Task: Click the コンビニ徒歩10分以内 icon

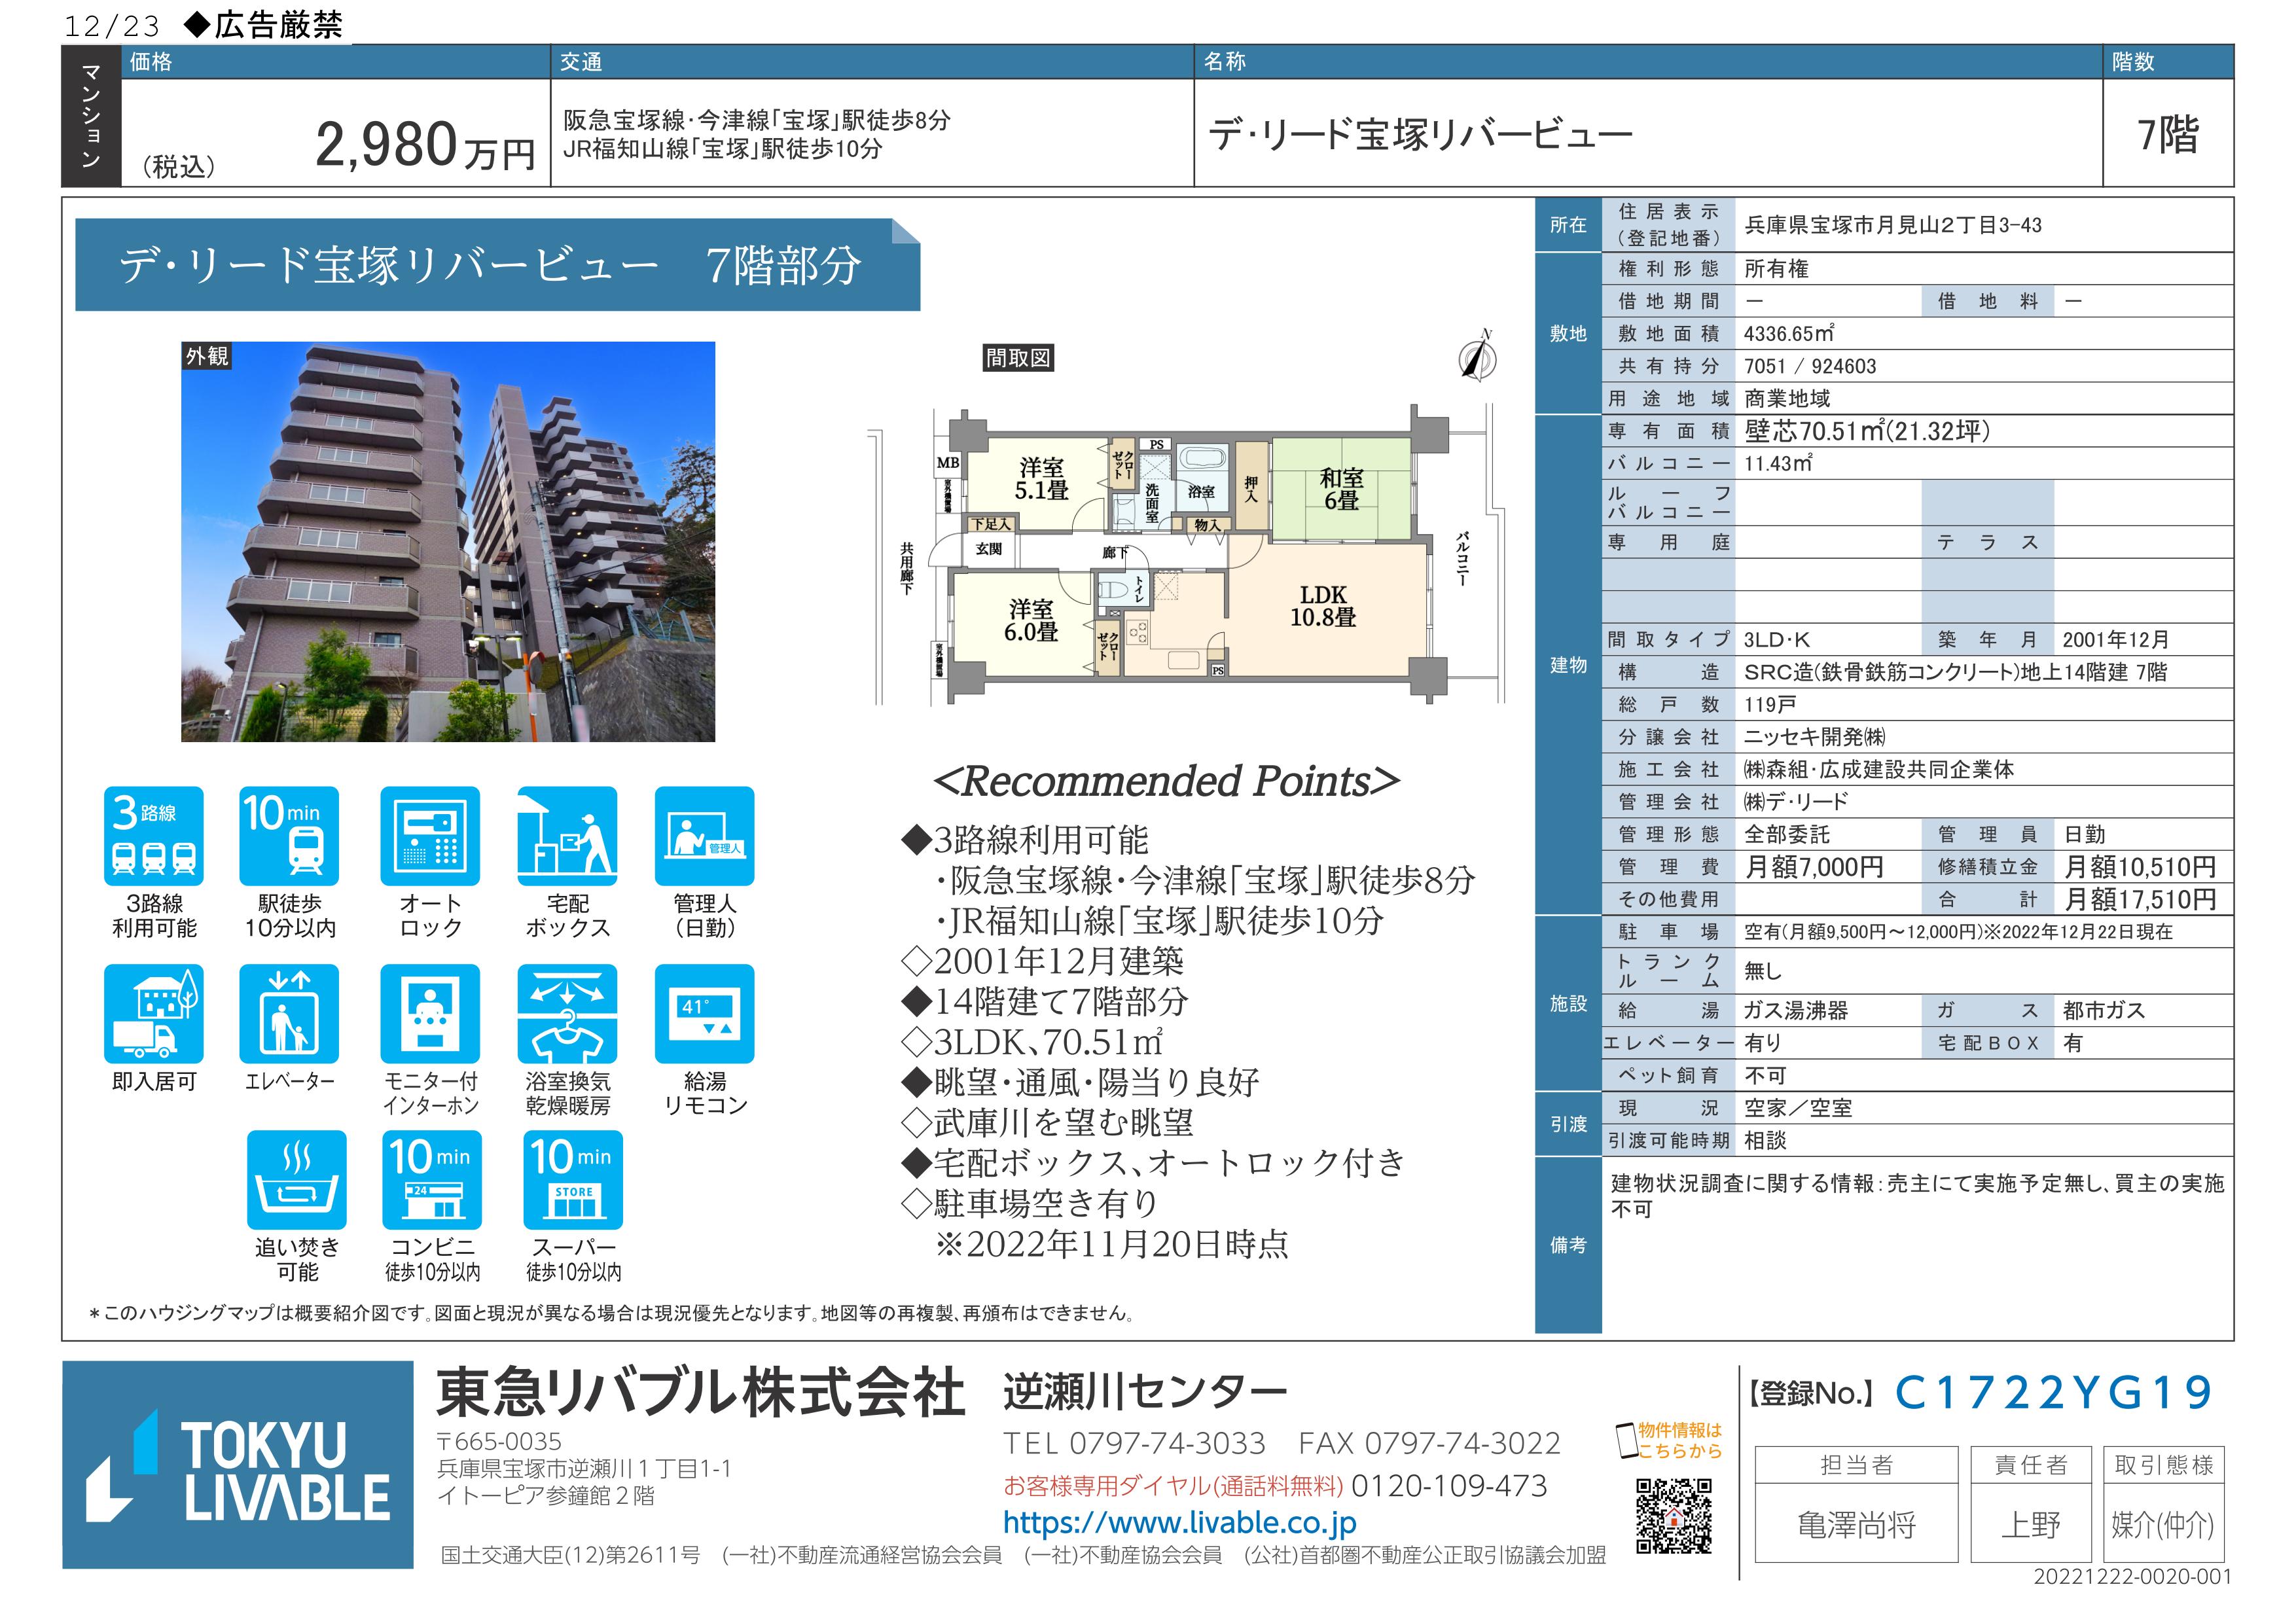Action: 432,1179
